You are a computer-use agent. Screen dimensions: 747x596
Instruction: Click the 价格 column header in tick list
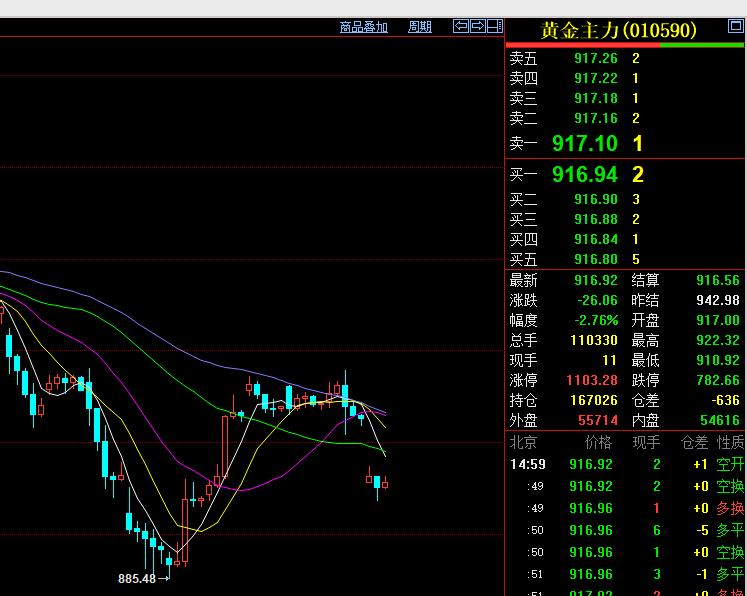[598, 443]
